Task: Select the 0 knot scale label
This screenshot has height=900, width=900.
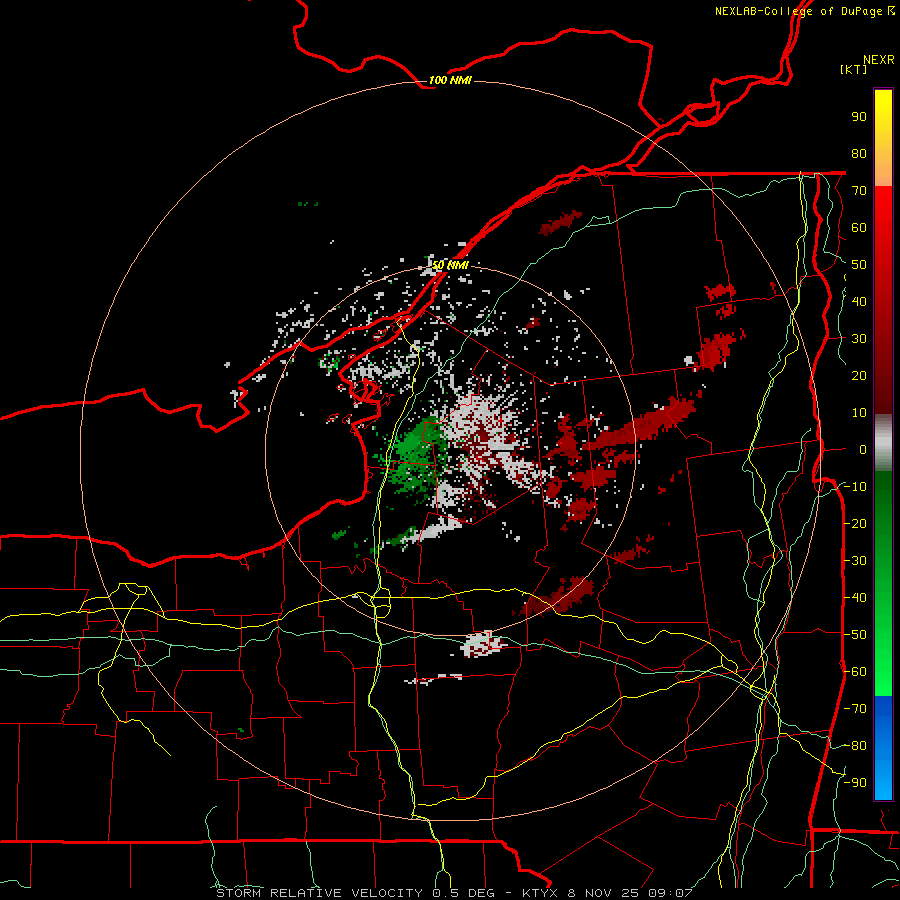Action: 863,450
